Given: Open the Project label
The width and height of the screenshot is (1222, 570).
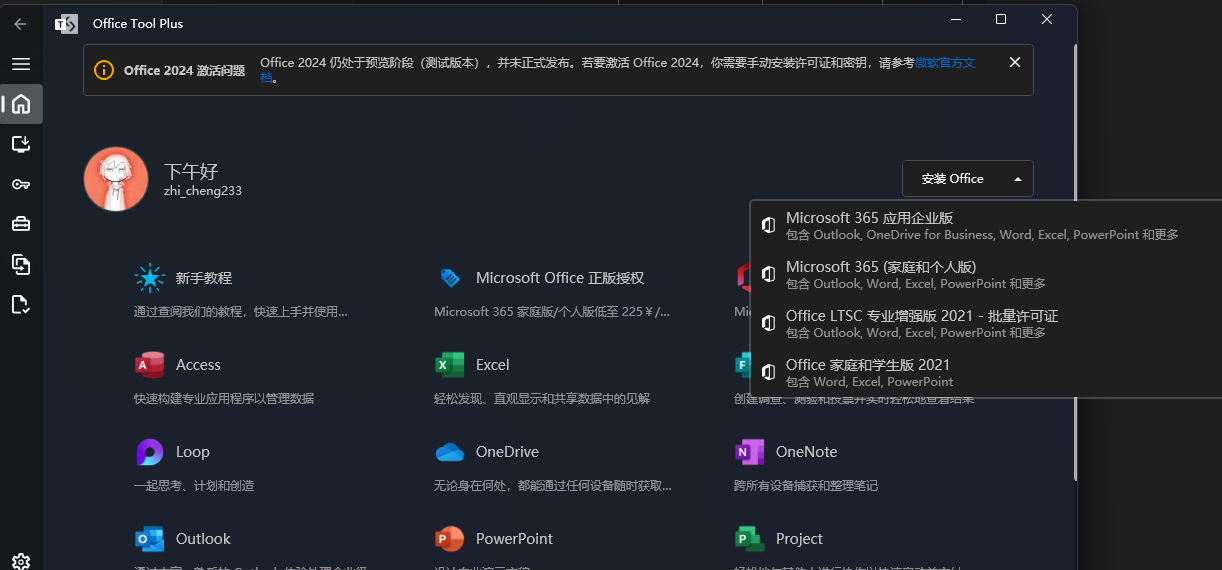Looking at the screenshot, I should click(799, 539).
